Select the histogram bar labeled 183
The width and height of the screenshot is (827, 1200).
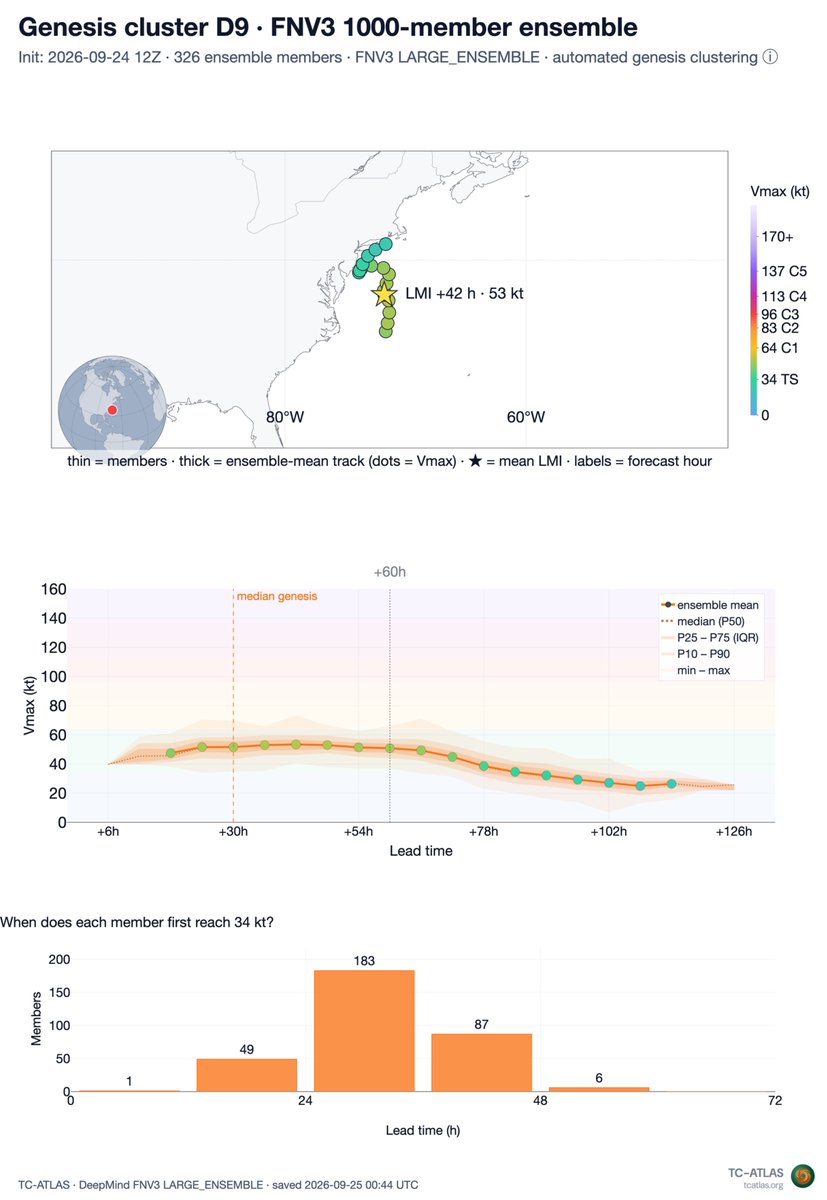click(x=364, y=1031)
